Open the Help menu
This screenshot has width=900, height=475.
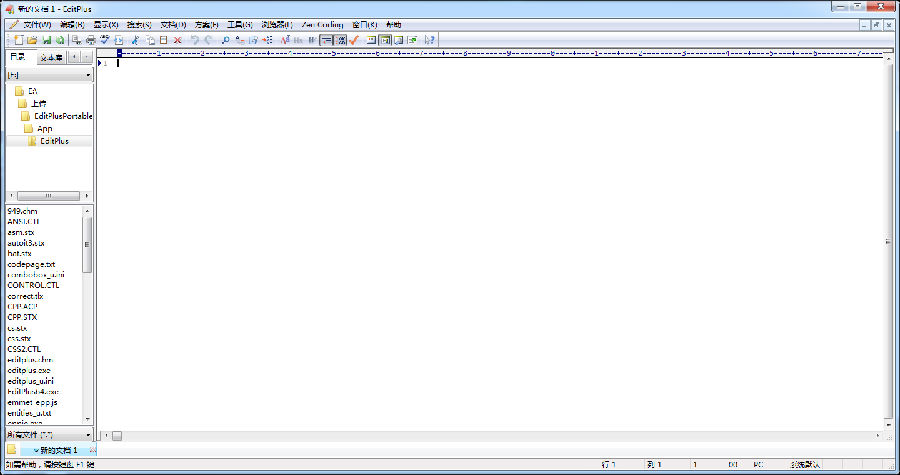coord(394,25)
